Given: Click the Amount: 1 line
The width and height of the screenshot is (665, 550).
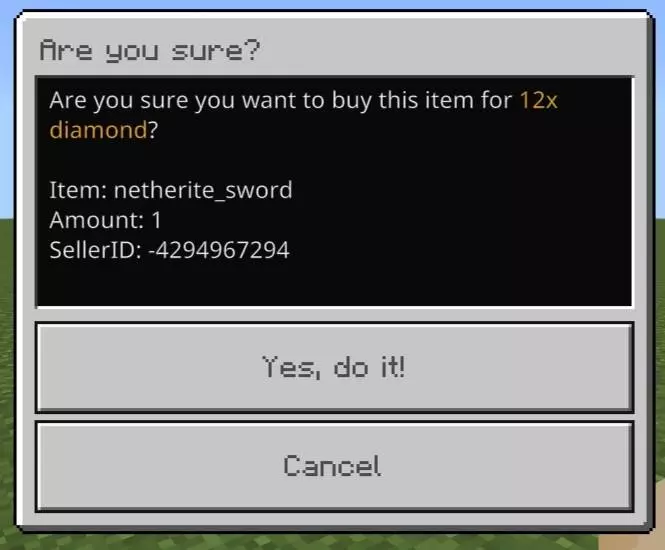Looking at the screenshot, I should click(x=105, y=220).
